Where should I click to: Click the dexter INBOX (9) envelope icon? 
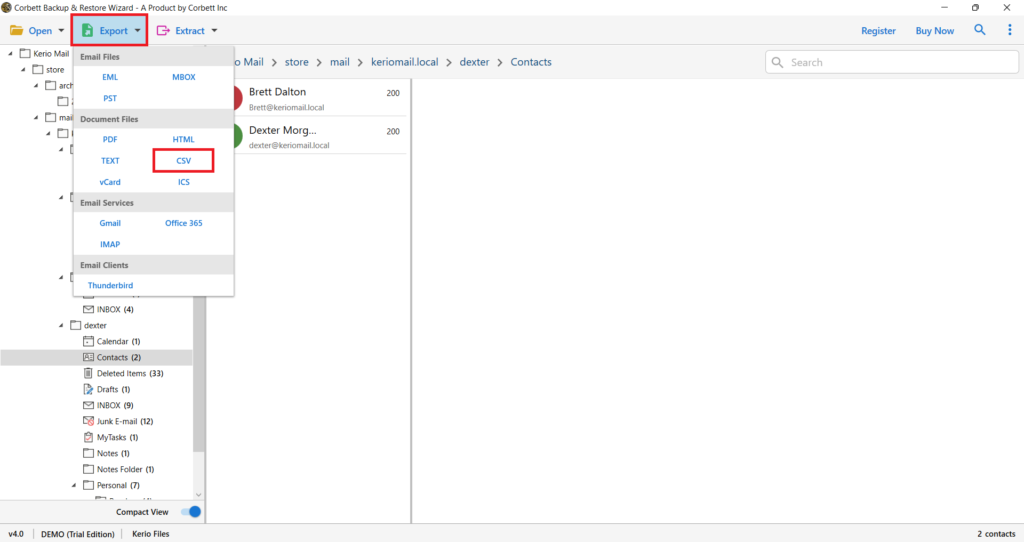(88, 405)
